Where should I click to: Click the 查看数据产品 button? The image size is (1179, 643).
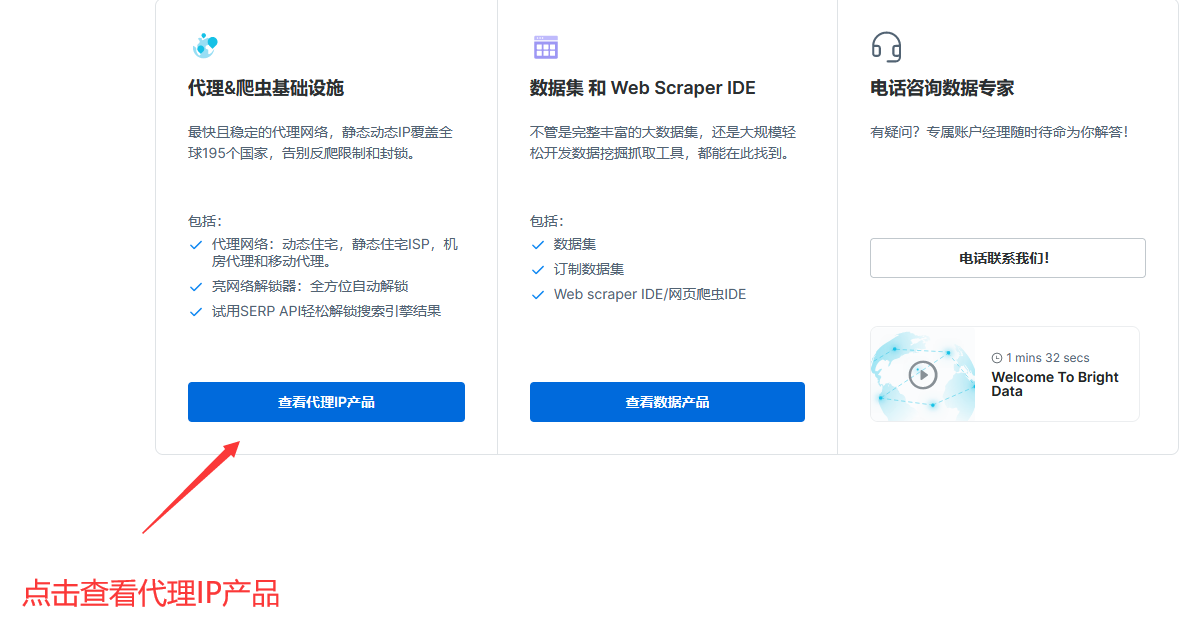click(666, 401)
